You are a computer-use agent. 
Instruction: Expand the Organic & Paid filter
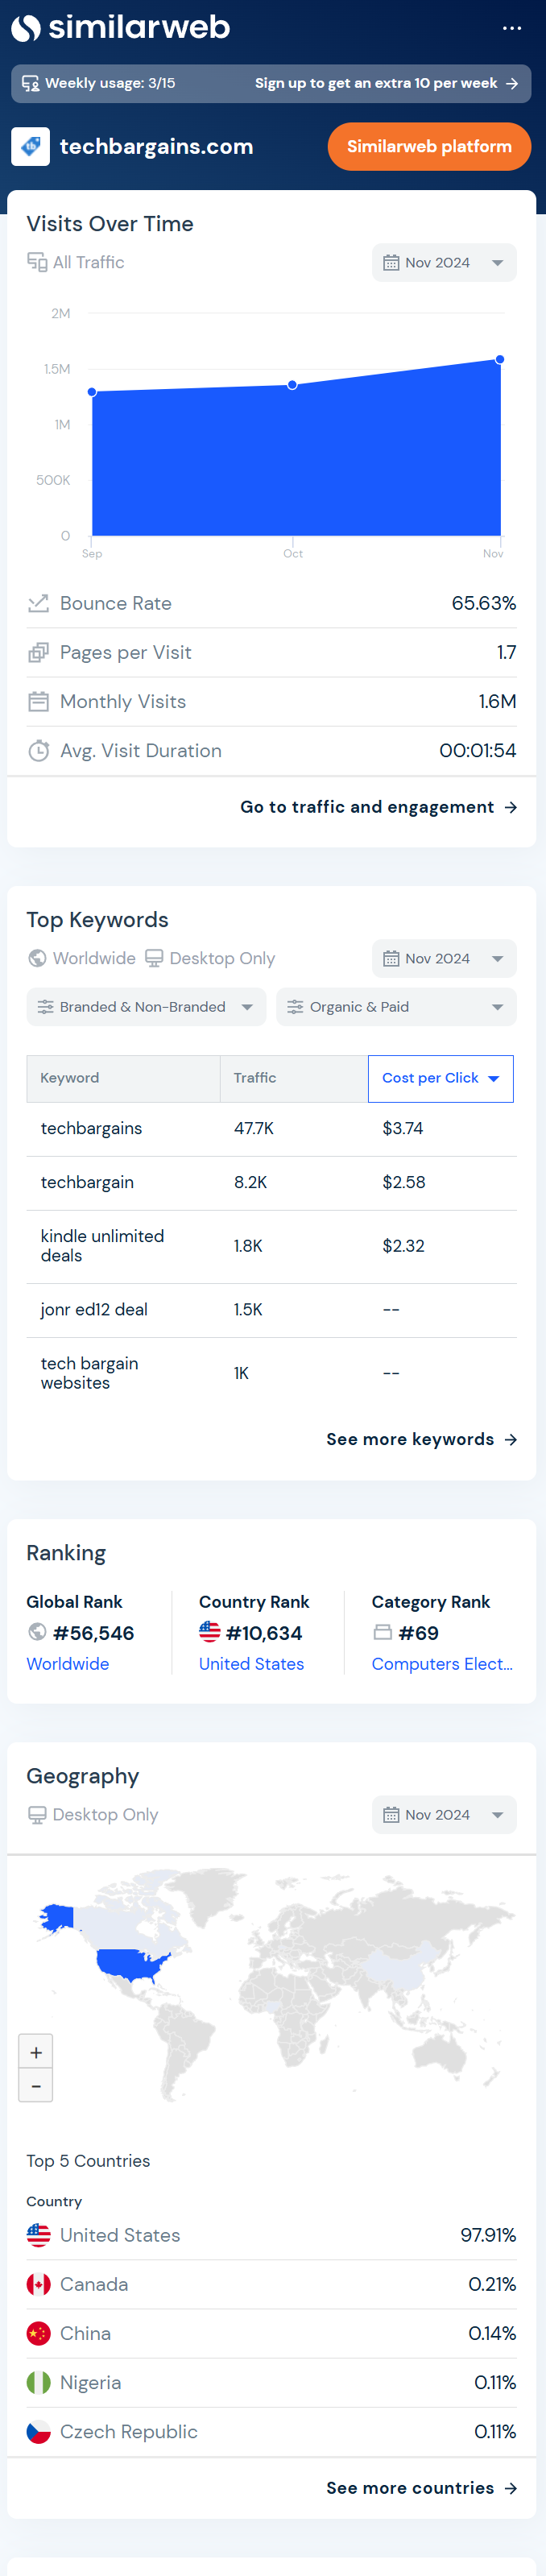(x=396, y=1007)
